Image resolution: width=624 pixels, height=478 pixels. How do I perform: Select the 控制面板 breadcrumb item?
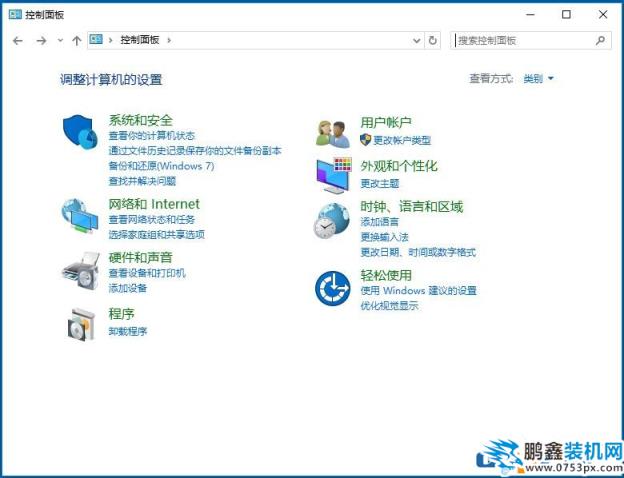pos(140,40)
